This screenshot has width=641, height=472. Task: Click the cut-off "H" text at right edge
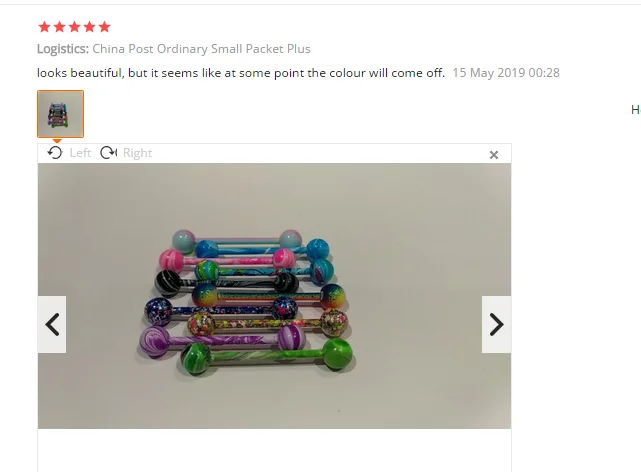[636, 110]
